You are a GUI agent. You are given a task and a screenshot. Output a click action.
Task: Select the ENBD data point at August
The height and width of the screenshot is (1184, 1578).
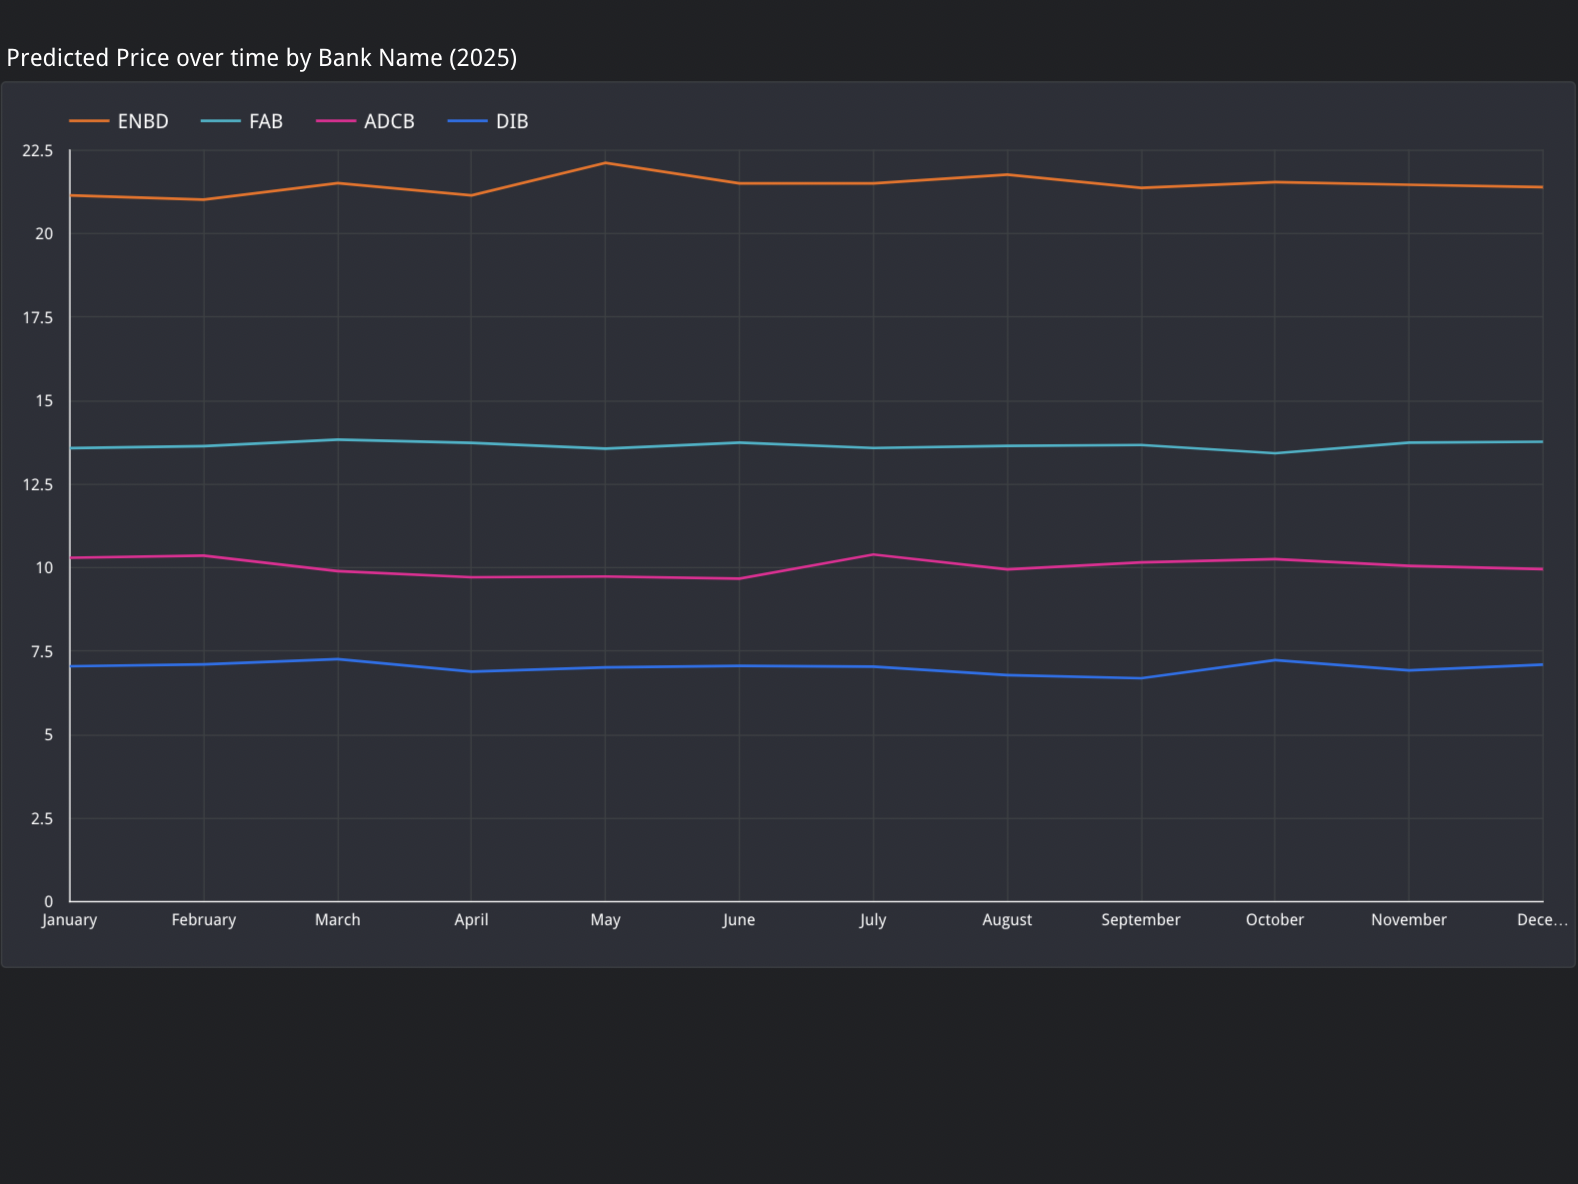coord(1007,175)
